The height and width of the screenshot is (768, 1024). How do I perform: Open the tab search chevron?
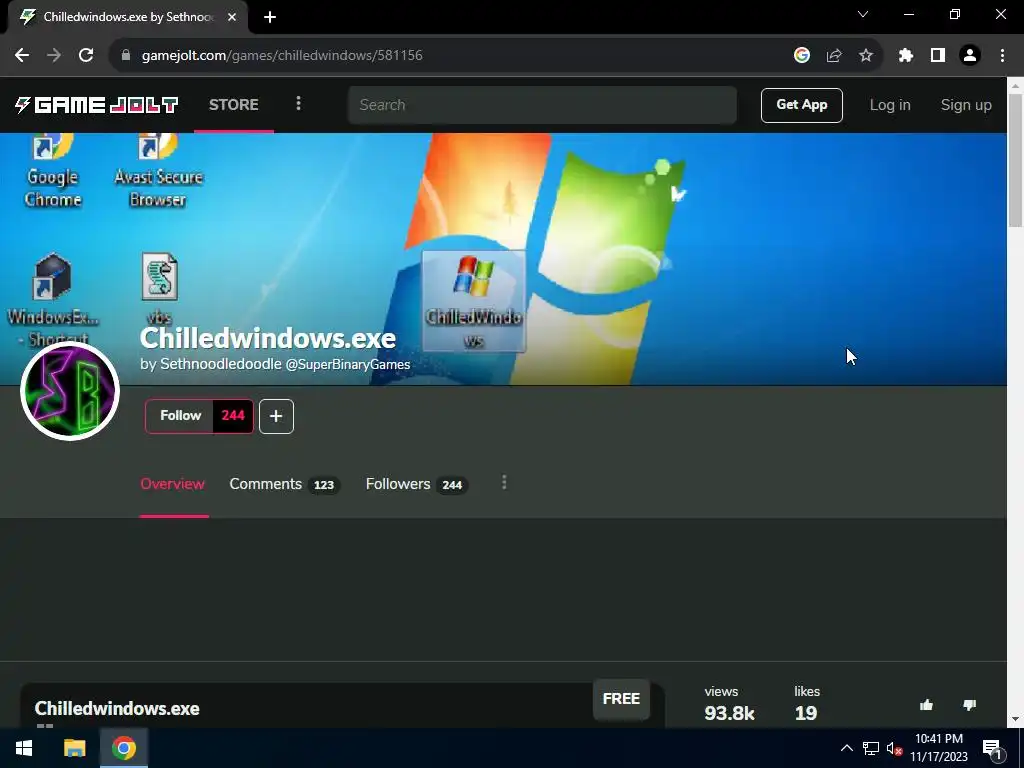(863, 14)
